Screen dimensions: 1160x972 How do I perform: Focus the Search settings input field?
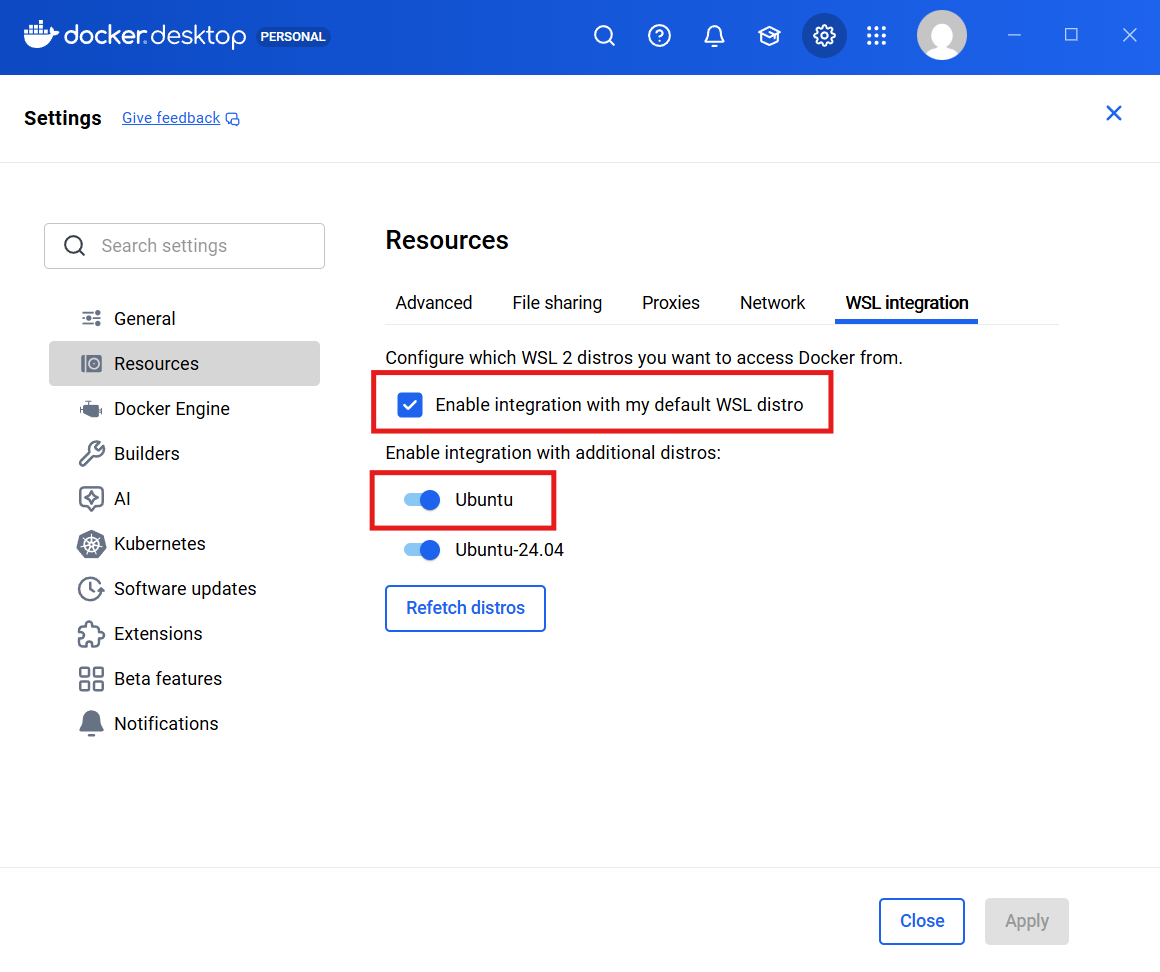pyautogui.click(x=184, y=246)
